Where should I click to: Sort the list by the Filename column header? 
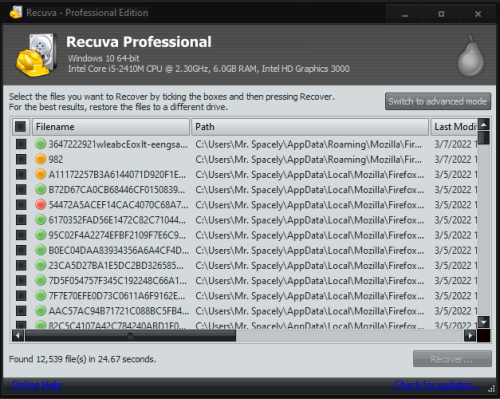pos(111,127)
